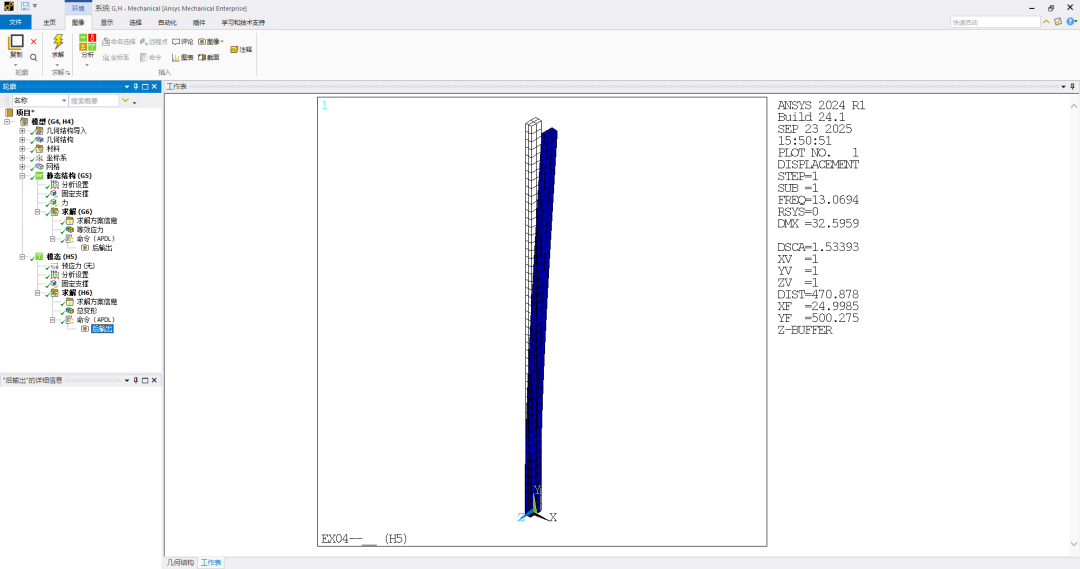Open the 名称 filter dropdown

point(64,101)
